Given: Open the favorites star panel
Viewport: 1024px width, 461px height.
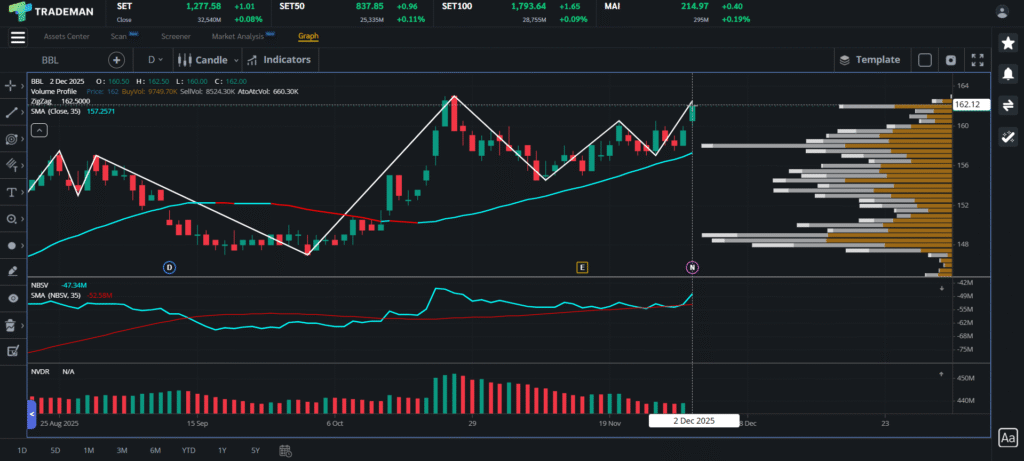Looking at the screenshot, I should click(1007, 44).
